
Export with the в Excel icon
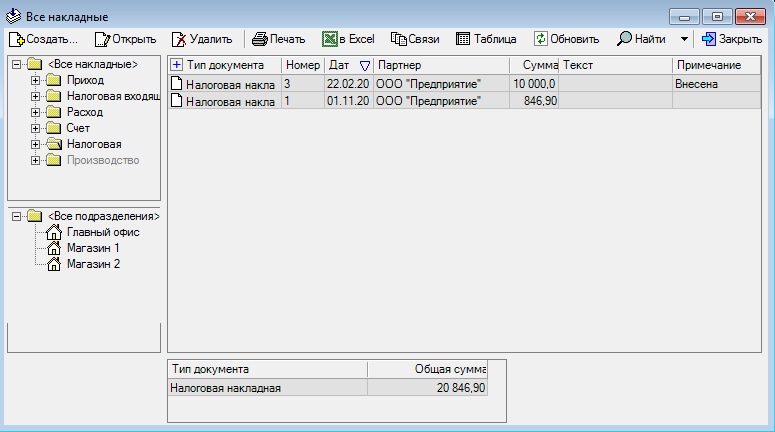329,39
